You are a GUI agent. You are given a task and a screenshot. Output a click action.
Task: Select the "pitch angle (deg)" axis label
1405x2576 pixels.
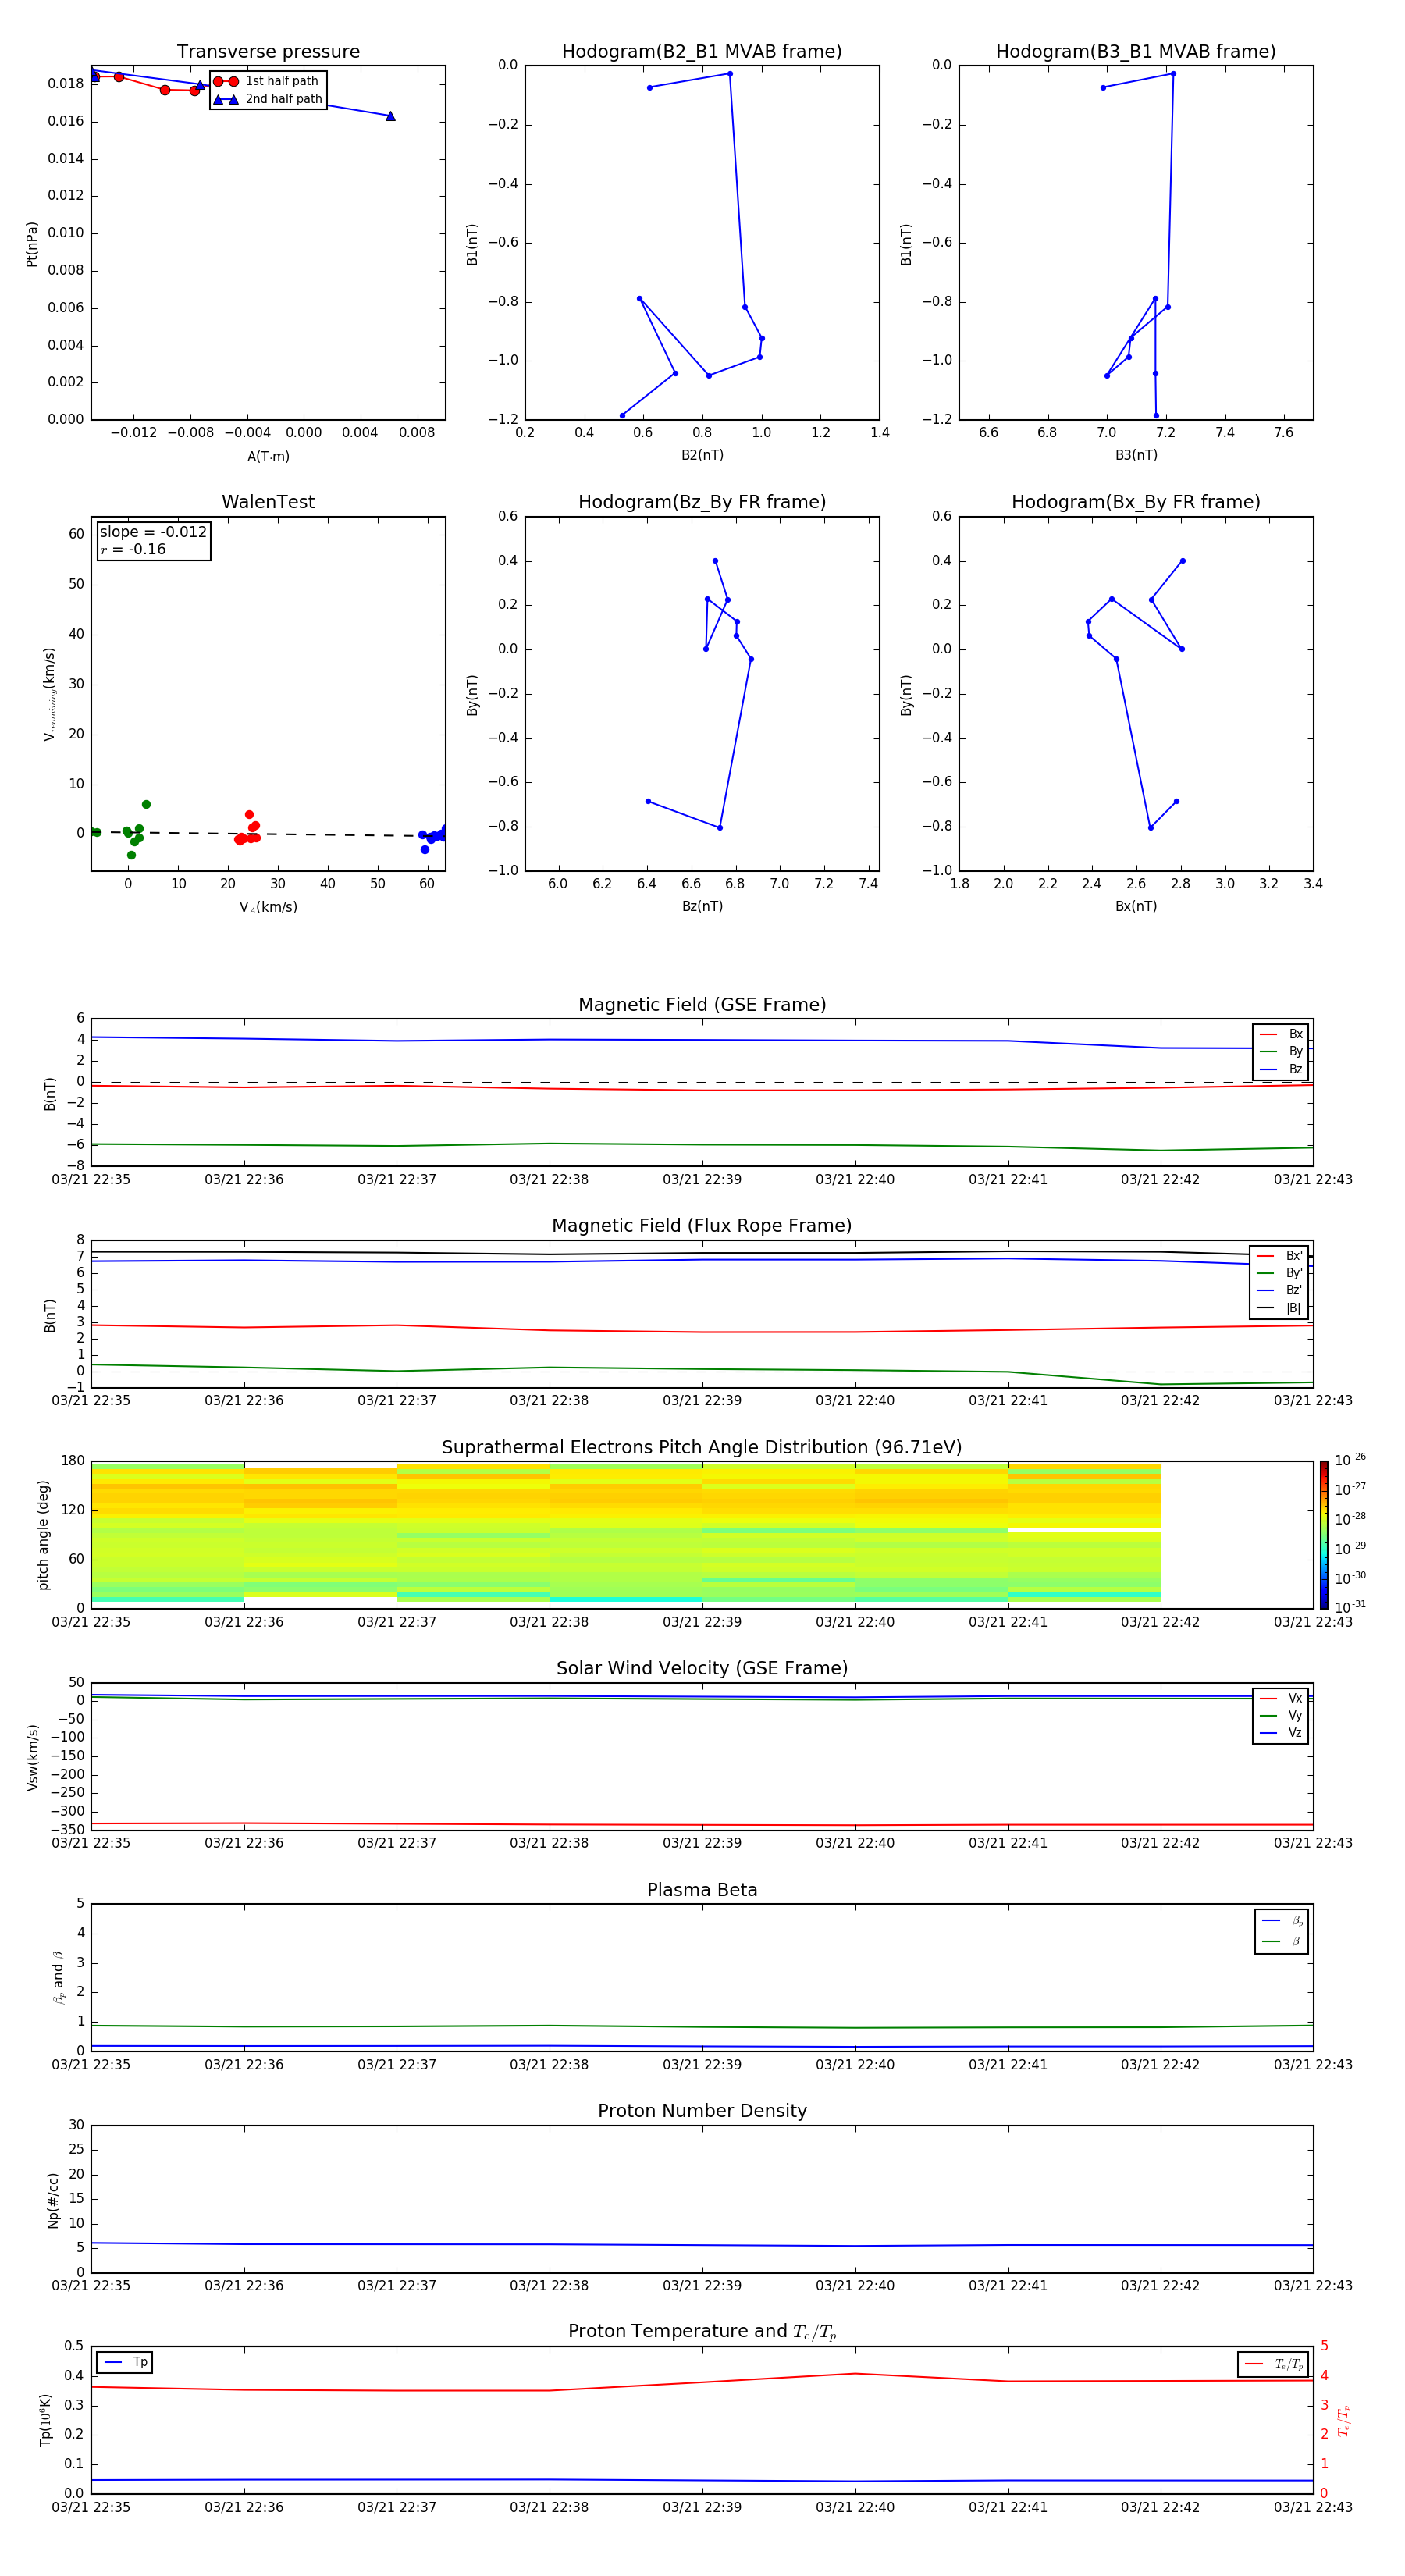tap(43, 1535)
